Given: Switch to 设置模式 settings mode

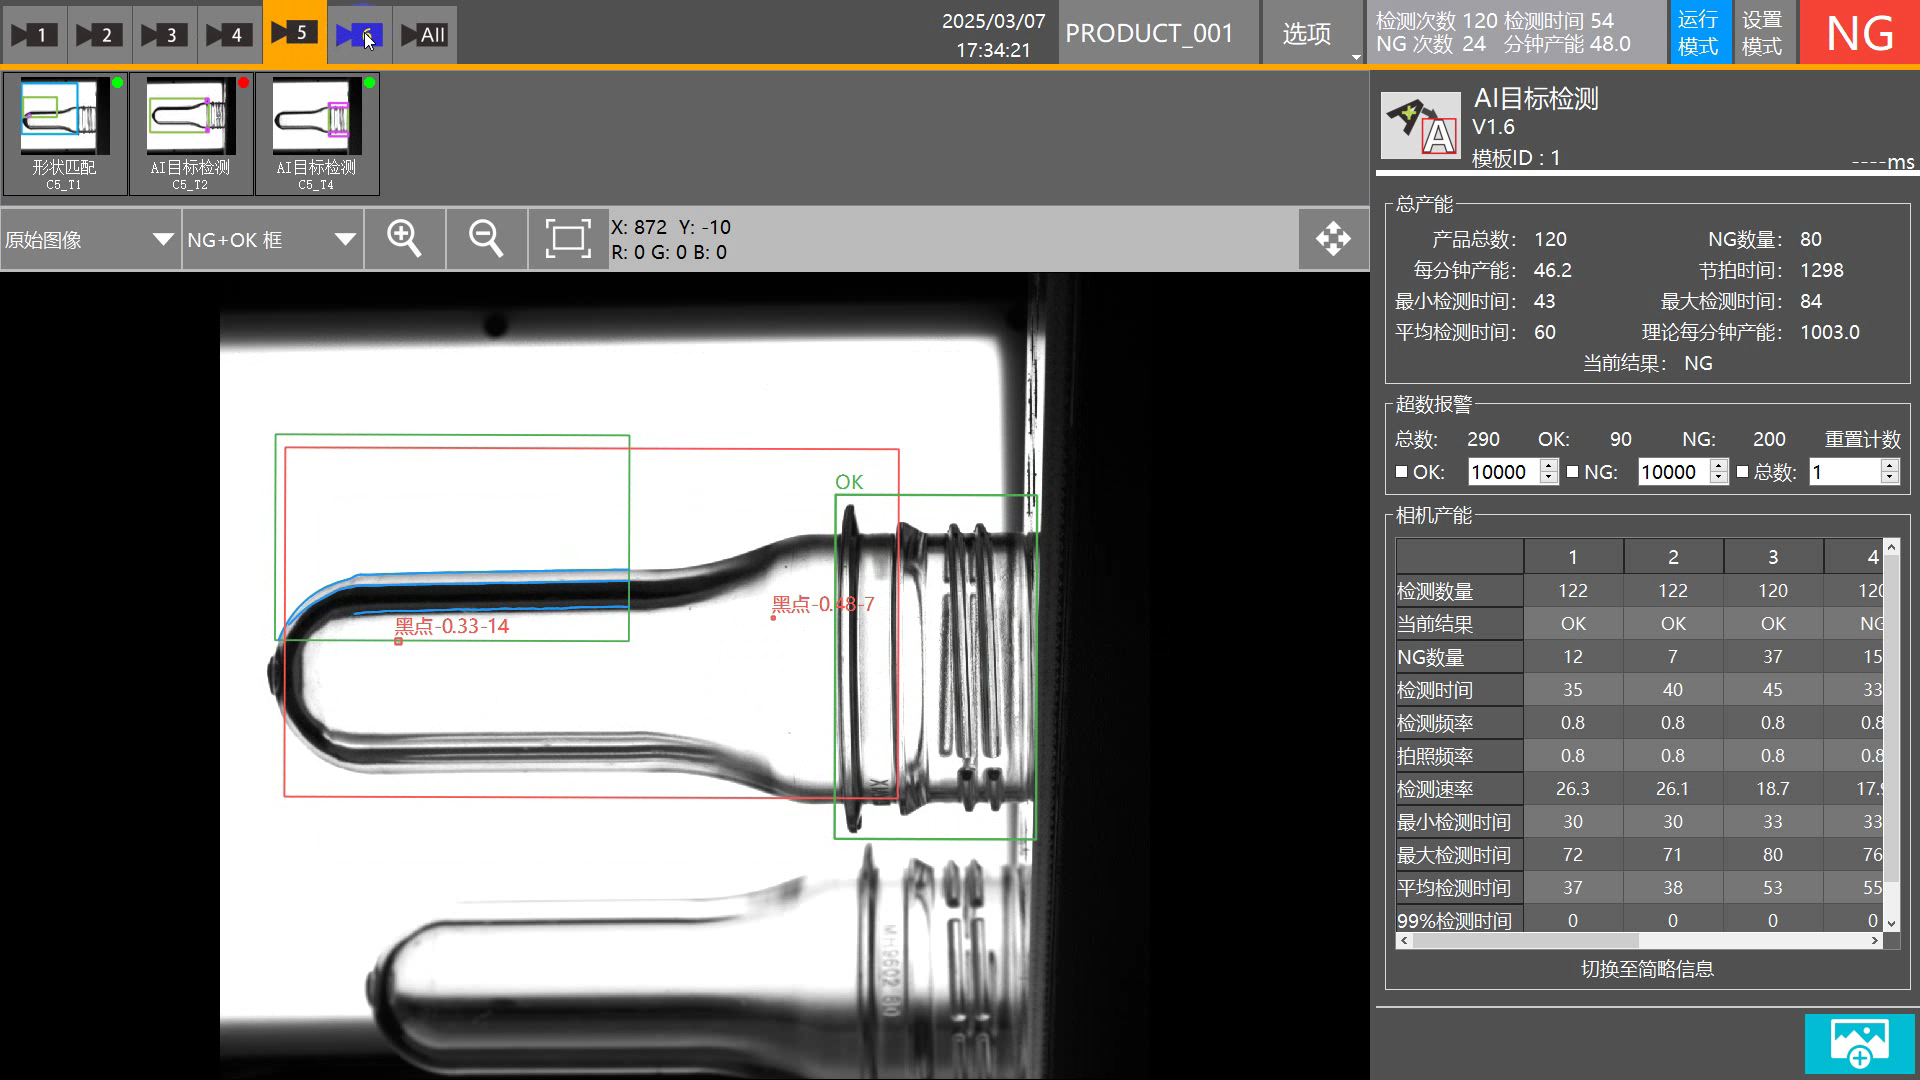Looking at the screenshot, I should (1762, 33).
